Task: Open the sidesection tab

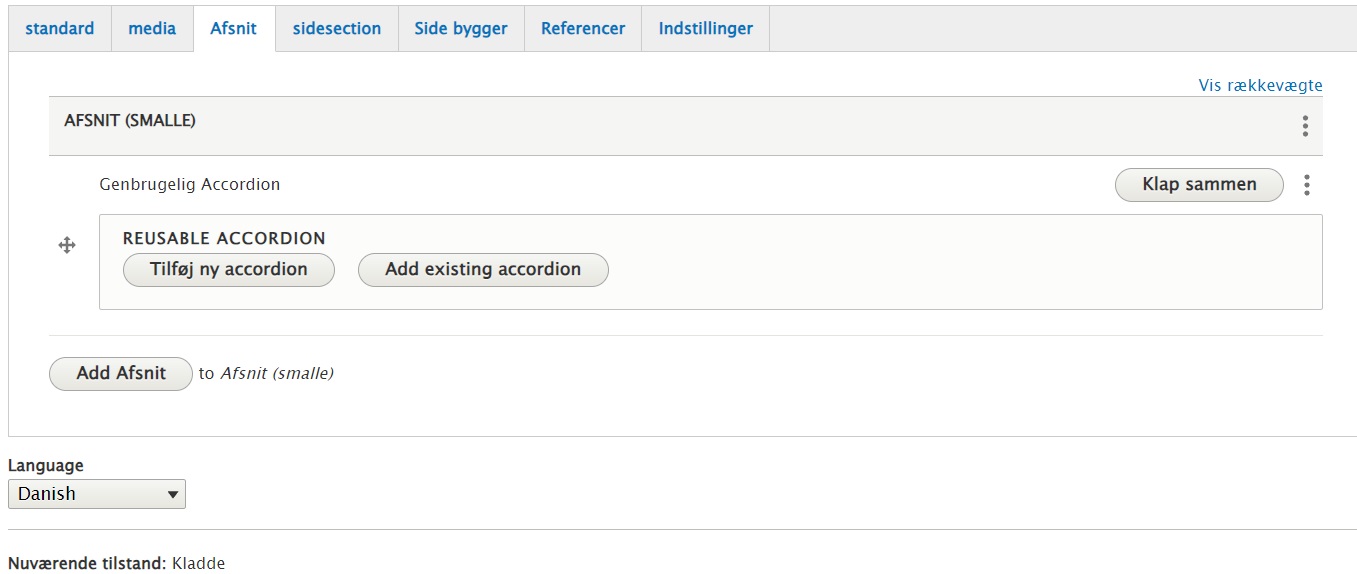Action: [336, 29]
